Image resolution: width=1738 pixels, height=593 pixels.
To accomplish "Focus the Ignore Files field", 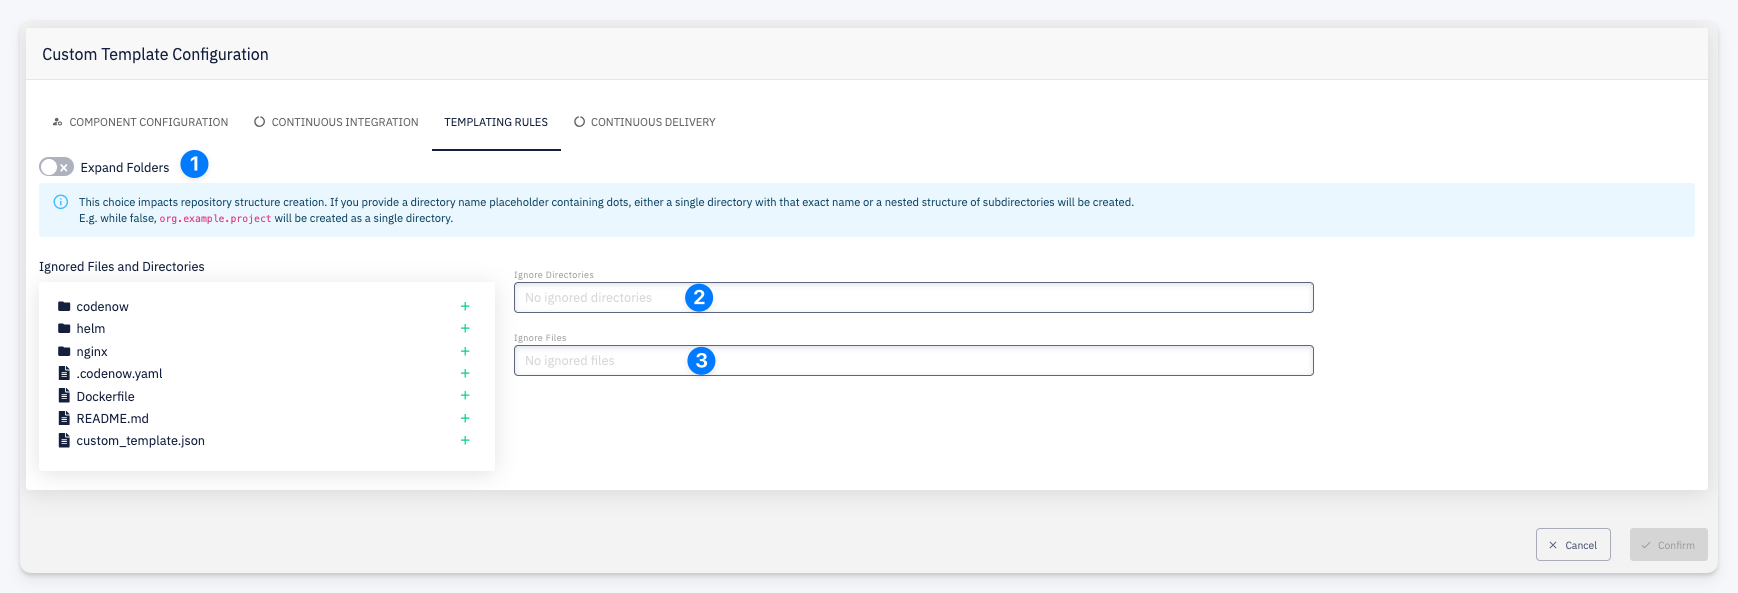I will pos(913,360).
